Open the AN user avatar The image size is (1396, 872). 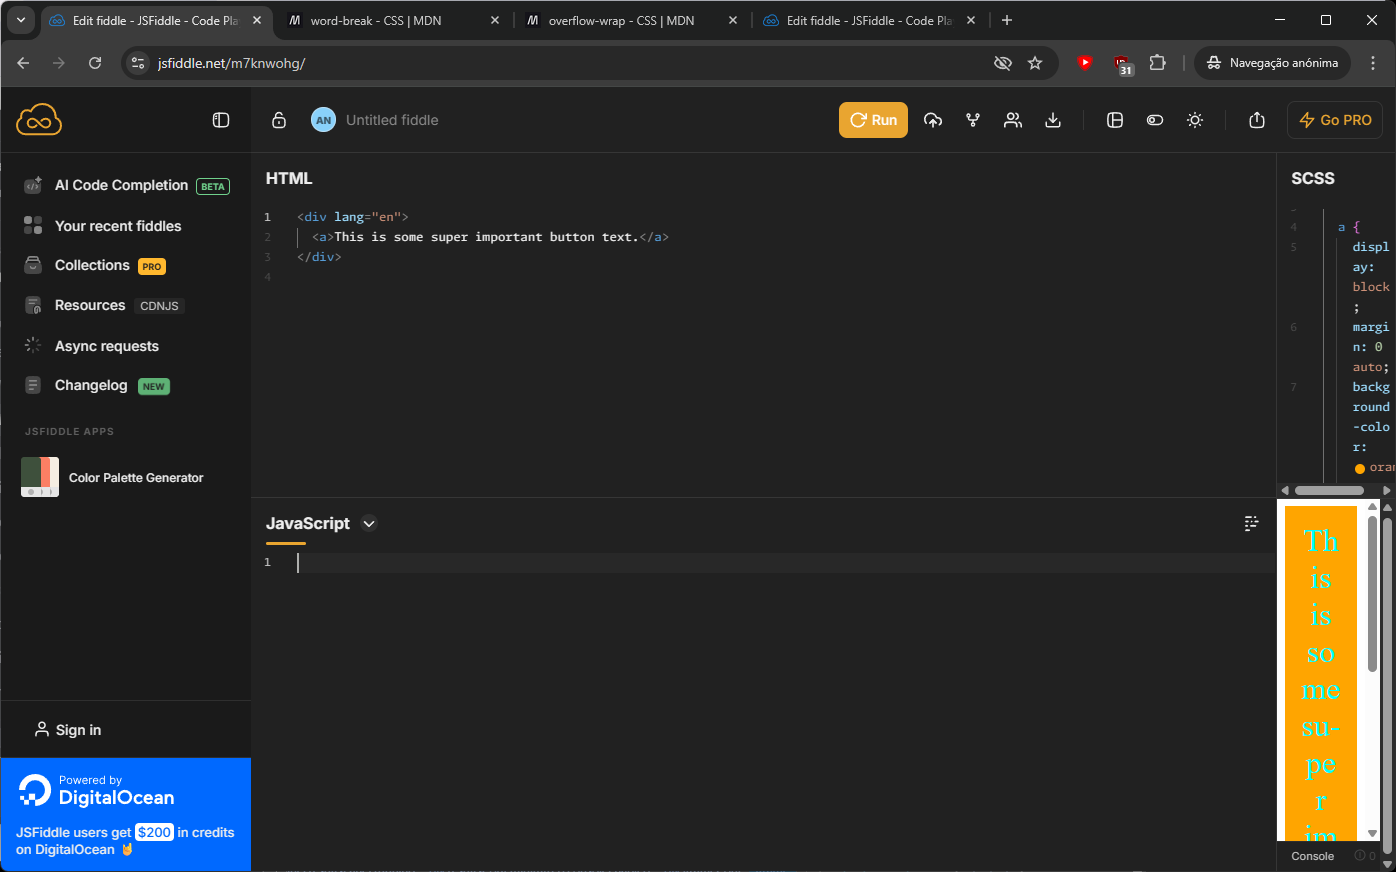tap(323, 120)
